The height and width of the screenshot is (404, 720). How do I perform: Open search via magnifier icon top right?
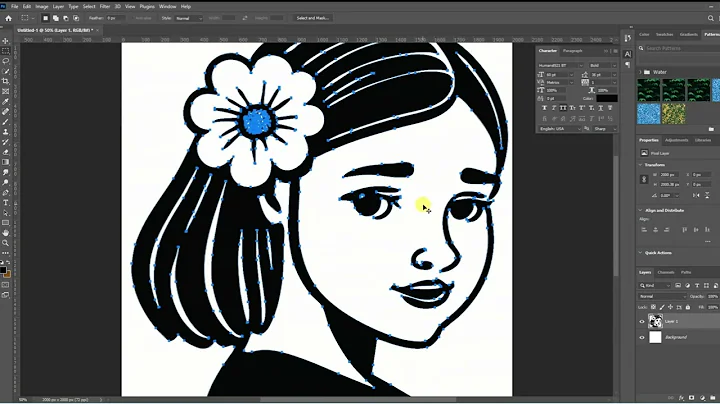point(711,18)
